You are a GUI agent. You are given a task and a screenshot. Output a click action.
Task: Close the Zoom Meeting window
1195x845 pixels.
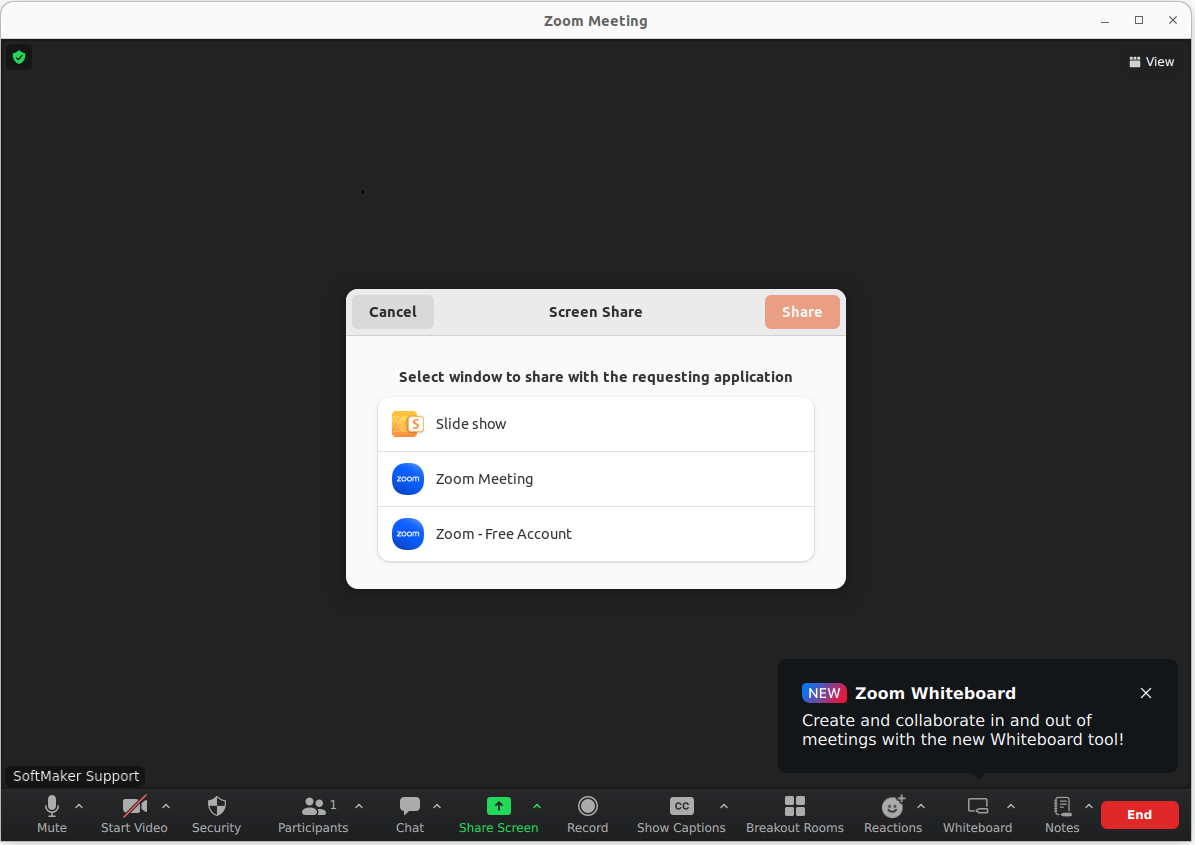click(x=1173, y=21)
